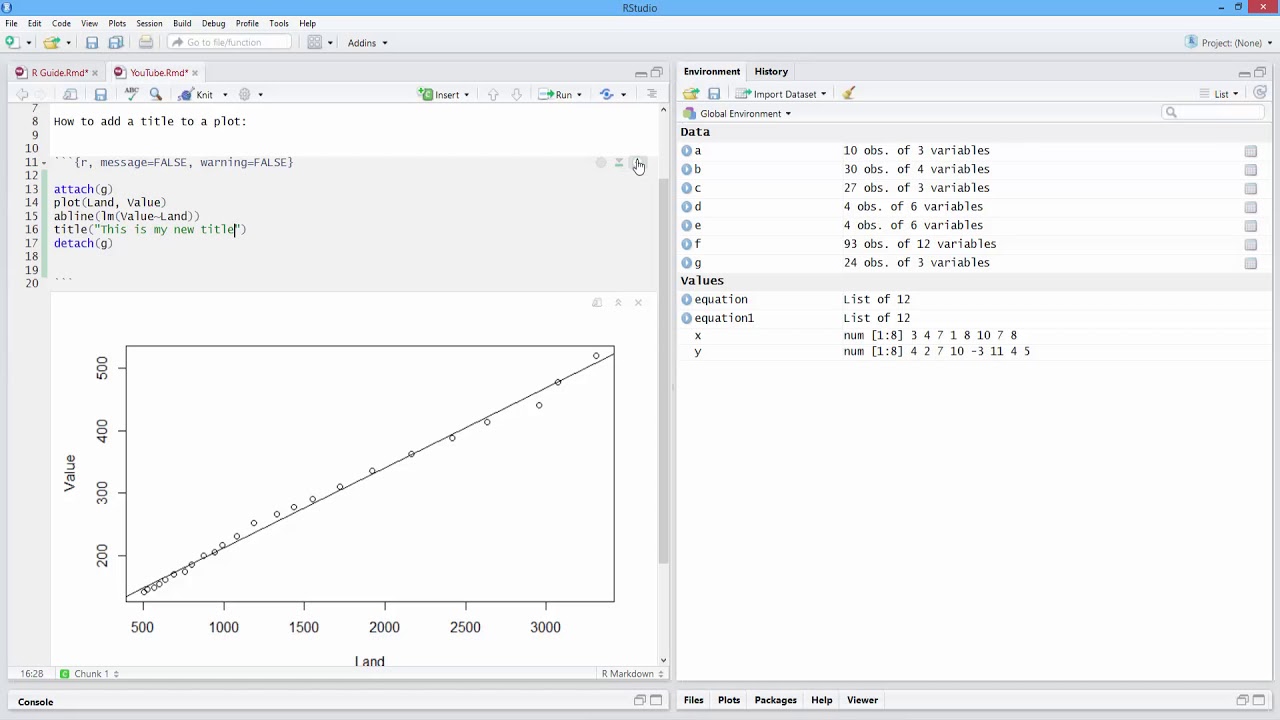Go to next chunk down arrow
Viewport: 1280px width, 720px height.
516,94
